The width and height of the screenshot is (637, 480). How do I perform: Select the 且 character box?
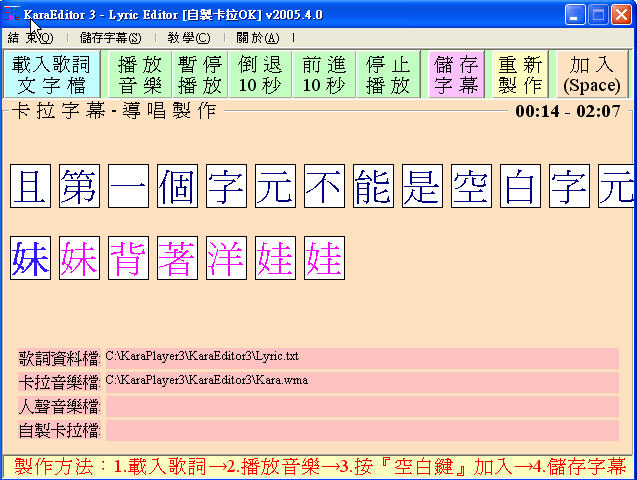[x=30, y=186]
